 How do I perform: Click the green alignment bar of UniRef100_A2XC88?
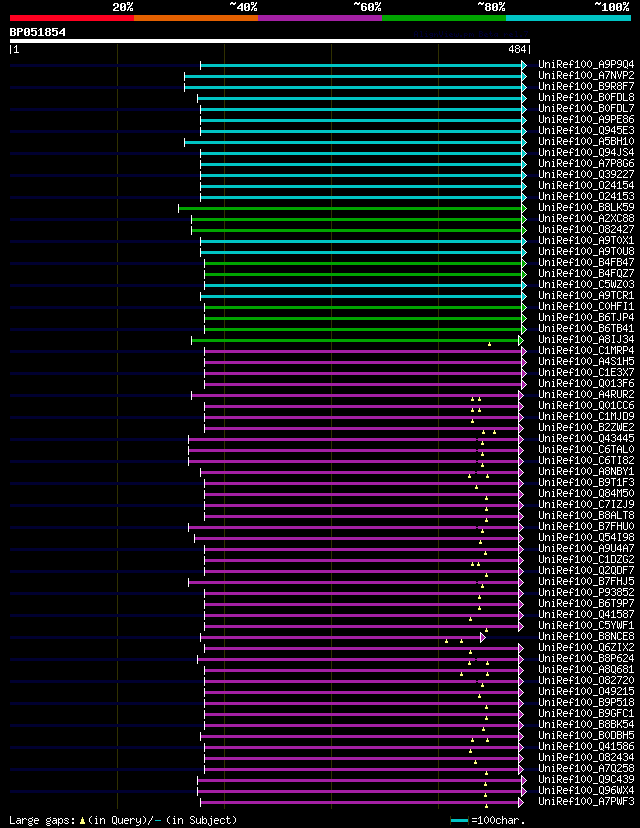359,220
